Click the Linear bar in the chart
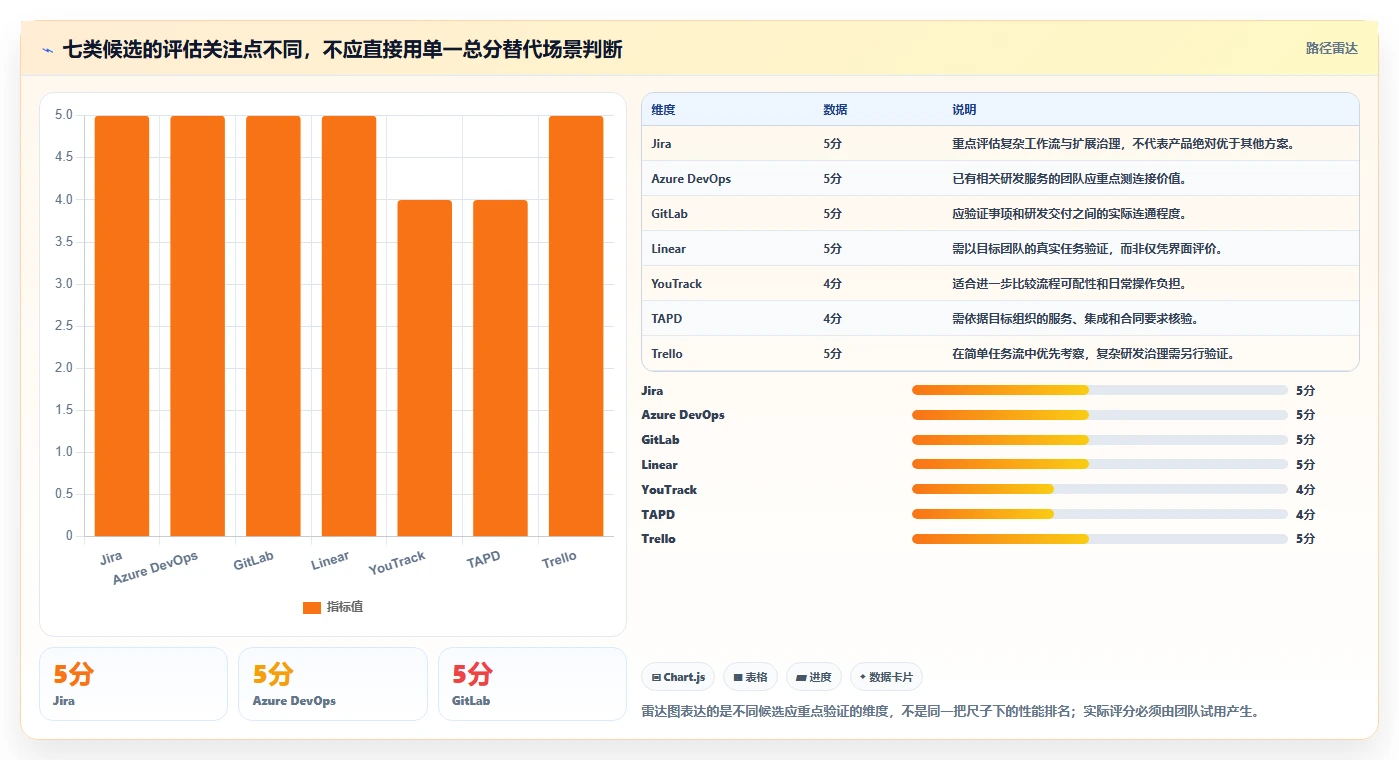Screen dimensions: 1399x760 tap(349, 326)
